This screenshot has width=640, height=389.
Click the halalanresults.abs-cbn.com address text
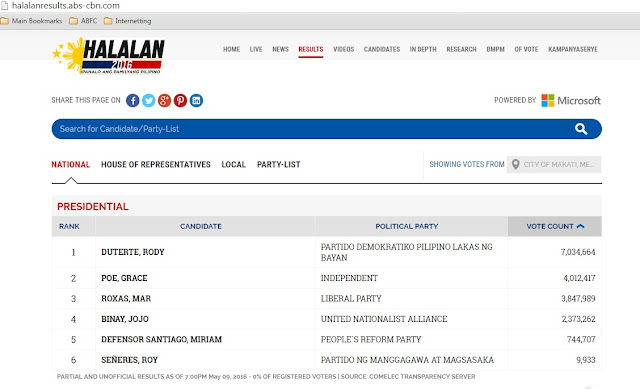coord(66,6)
